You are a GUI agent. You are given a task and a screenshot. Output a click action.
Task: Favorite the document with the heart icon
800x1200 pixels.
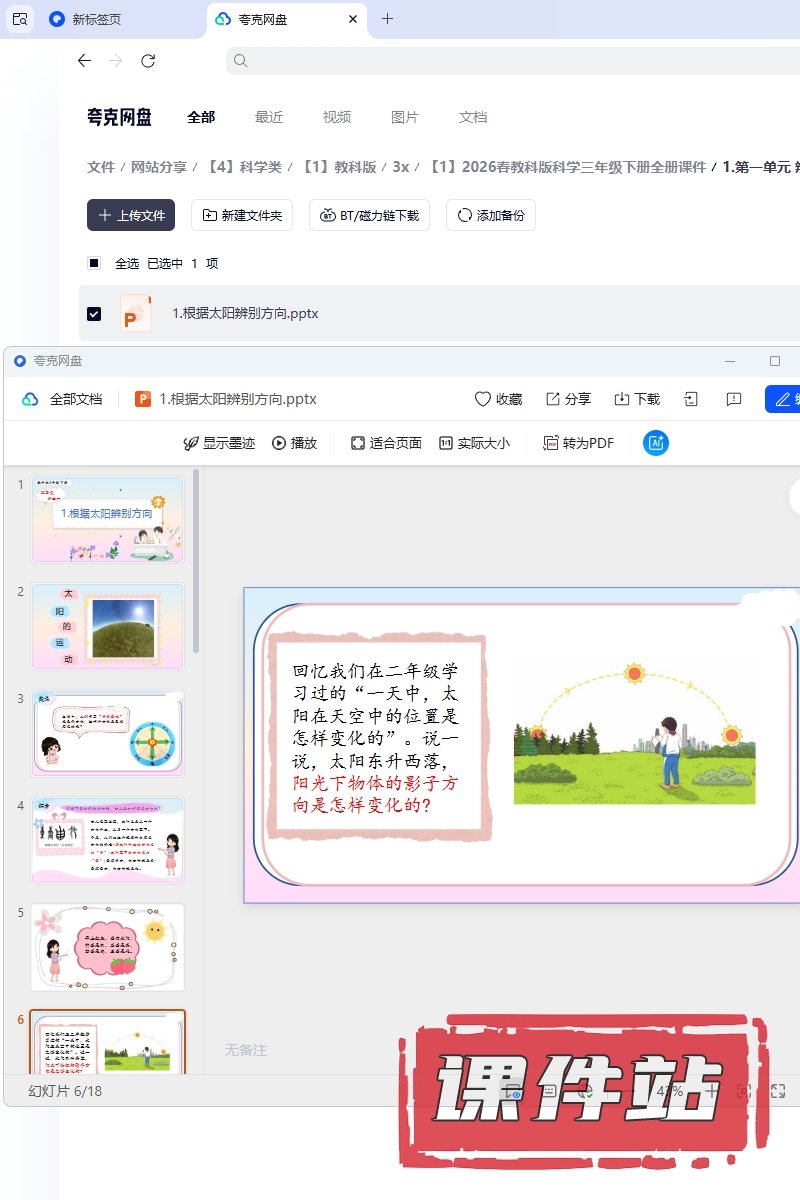[x=498, y=399]
